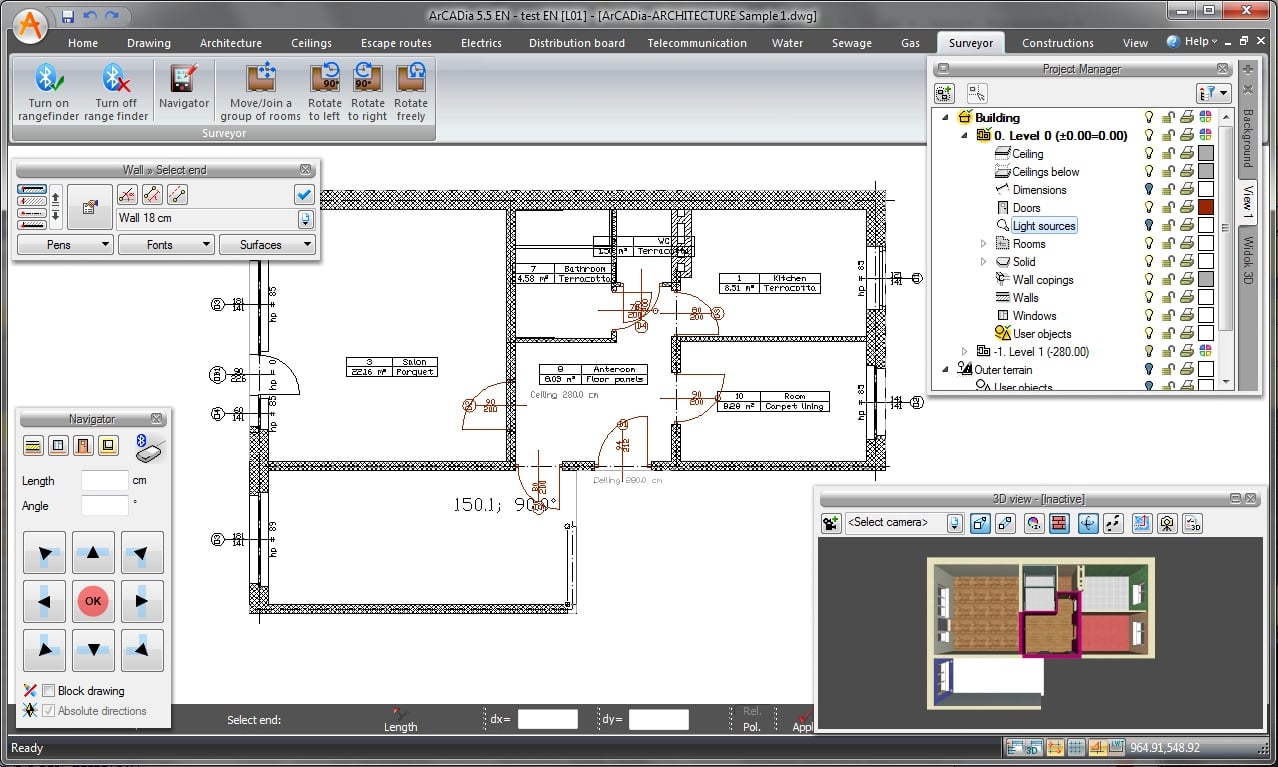Click the Length input field in Navigator
Viewport: 1278px width, 767px height.
[x=104, y=481]
